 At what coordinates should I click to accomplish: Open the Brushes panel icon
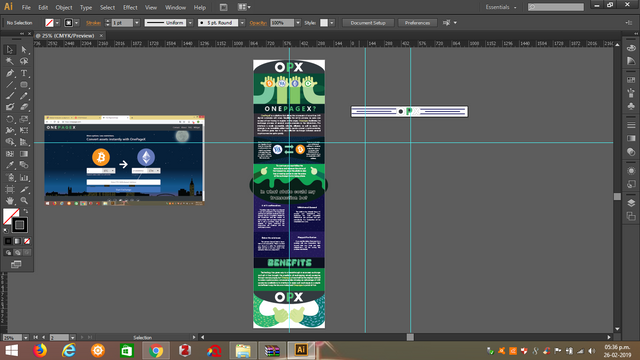631,93
